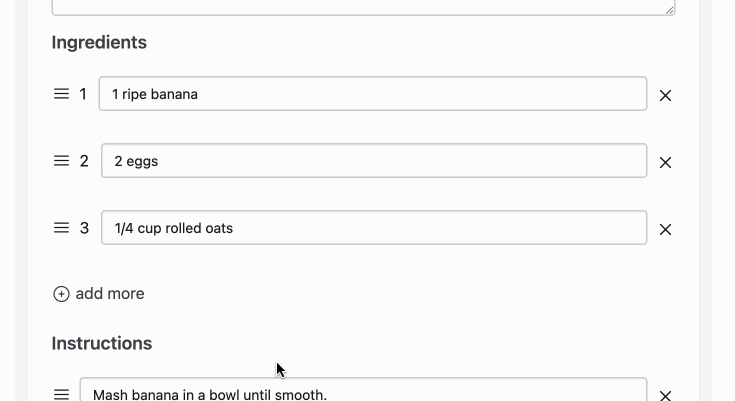Image resolution: width=735 pixels, height=401 pixels.
Task: Click the number 2 label beside eggs
Action: 84,161
